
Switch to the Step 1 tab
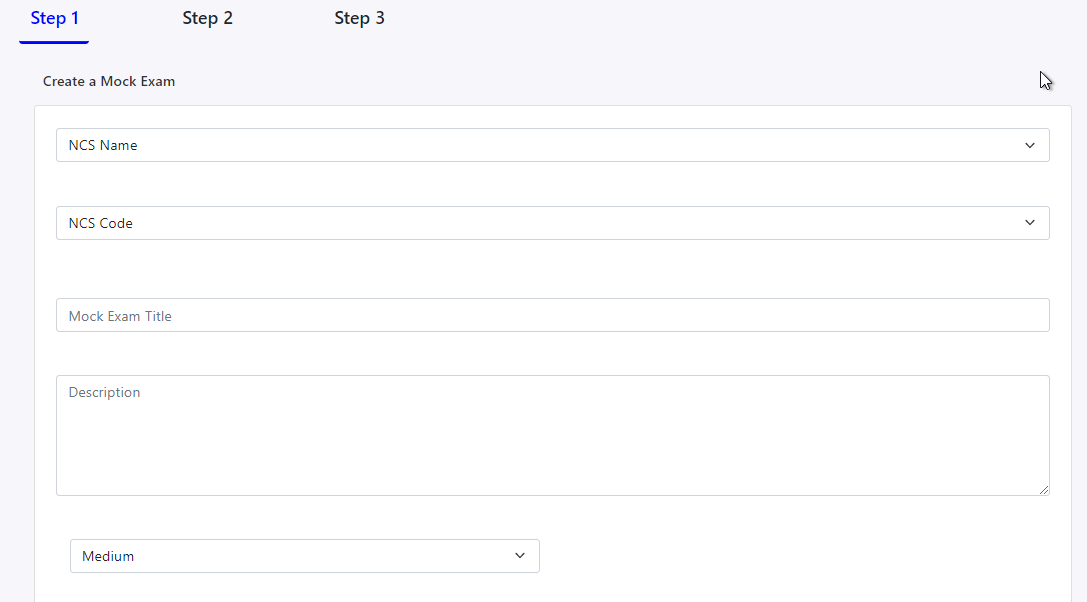pos(54,18)
